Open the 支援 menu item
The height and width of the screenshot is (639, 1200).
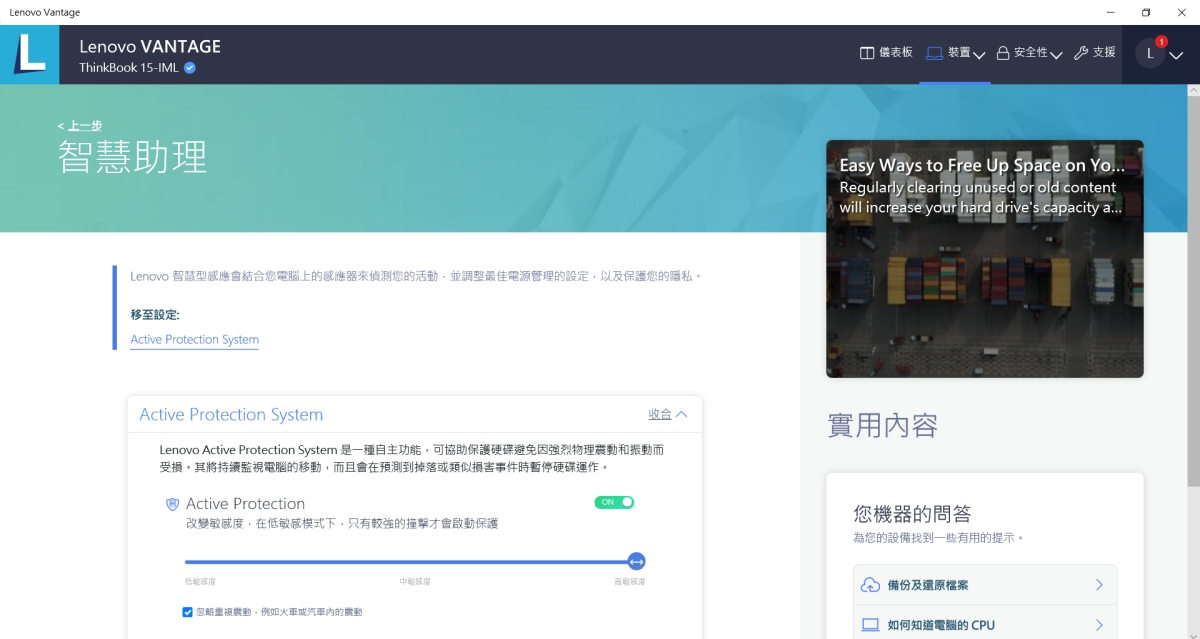[x=1104, y=53]
